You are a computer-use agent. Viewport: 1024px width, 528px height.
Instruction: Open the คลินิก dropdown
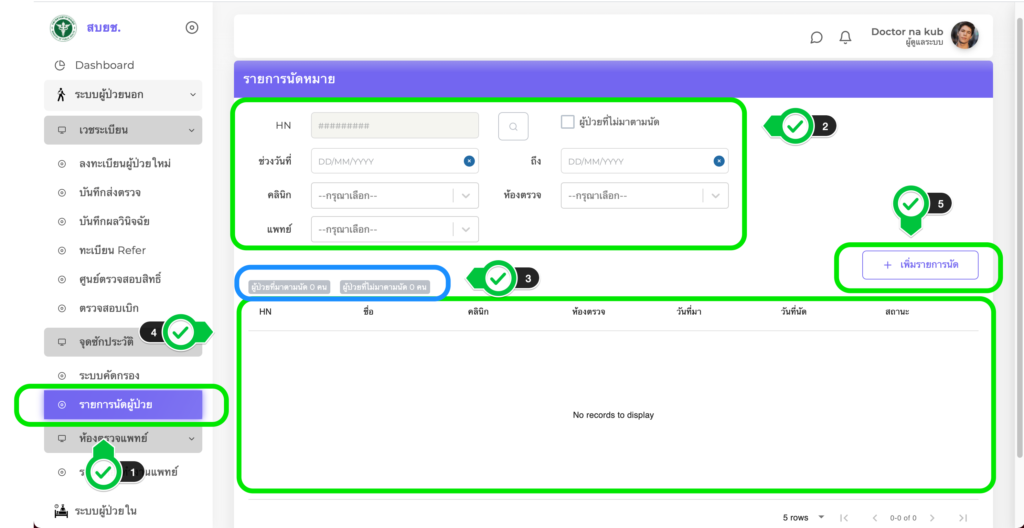tap(394, 196)
